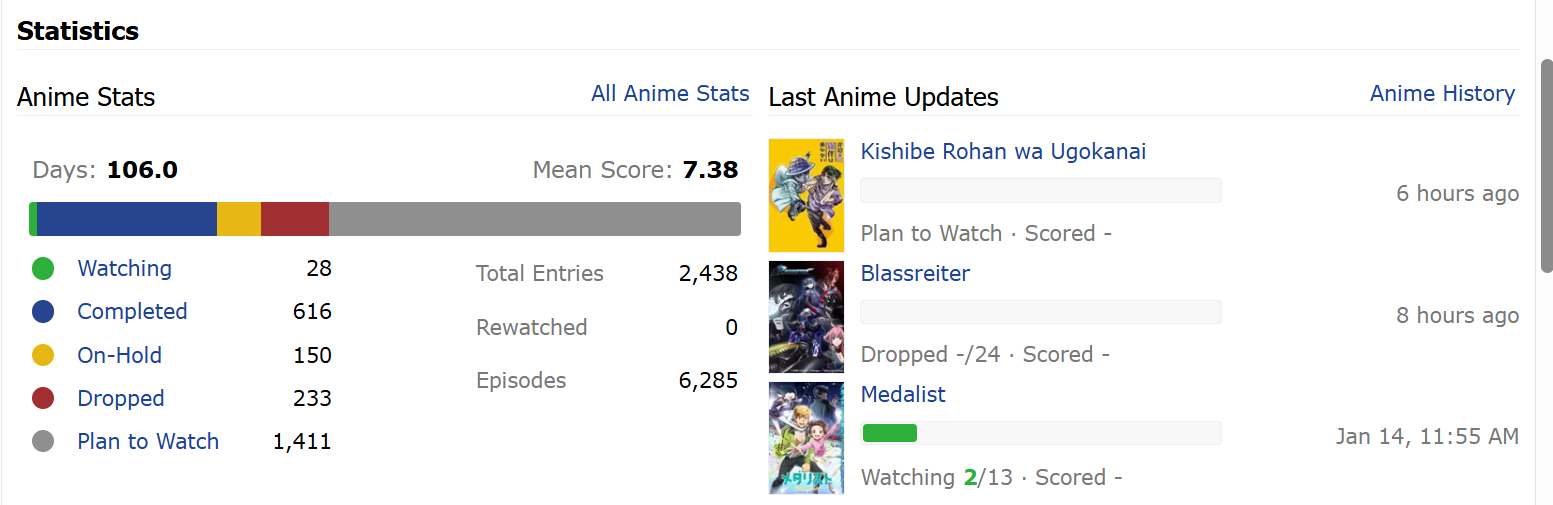Viewport: 1553px width, 505px height.
Task: Go to the Watching list link
Action: pyautogui.click(x=125, y=269)
